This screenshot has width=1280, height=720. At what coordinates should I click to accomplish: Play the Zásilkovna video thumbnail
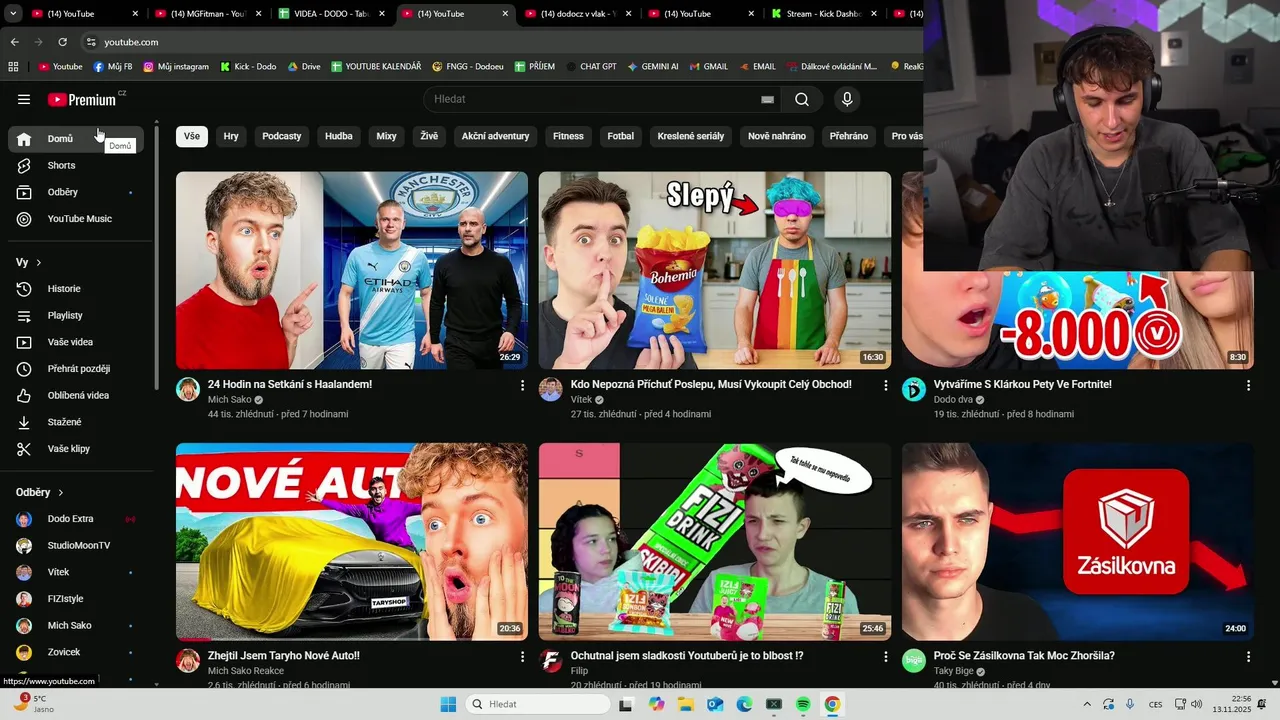(x=1078, y=542)
